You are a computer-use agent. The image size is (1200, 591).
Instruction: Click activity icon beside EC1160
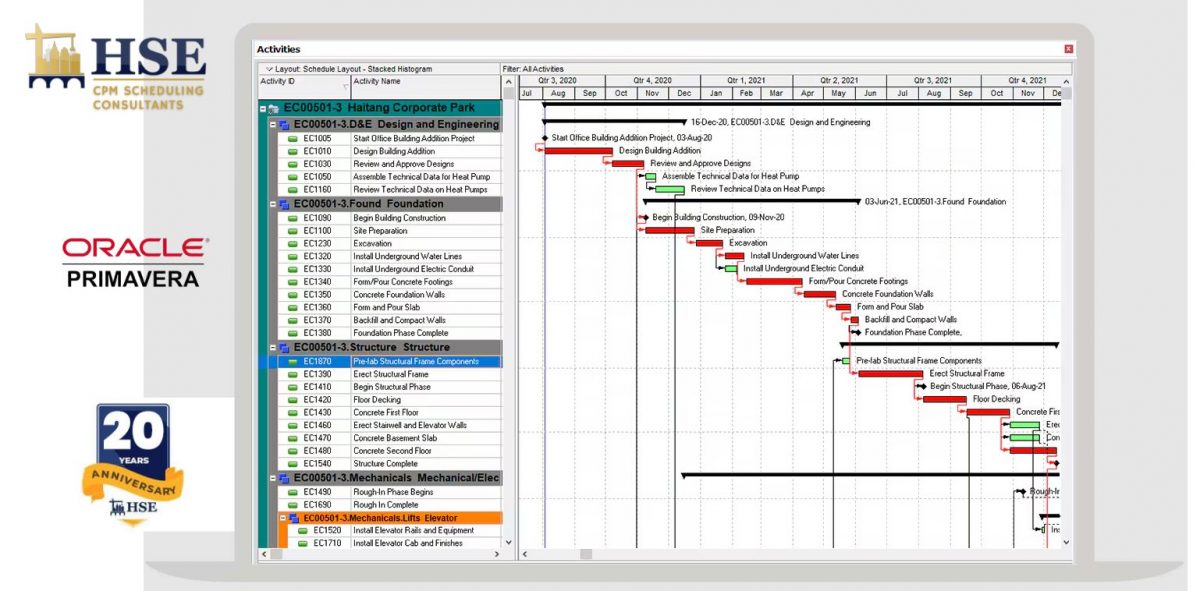(293, 190)
